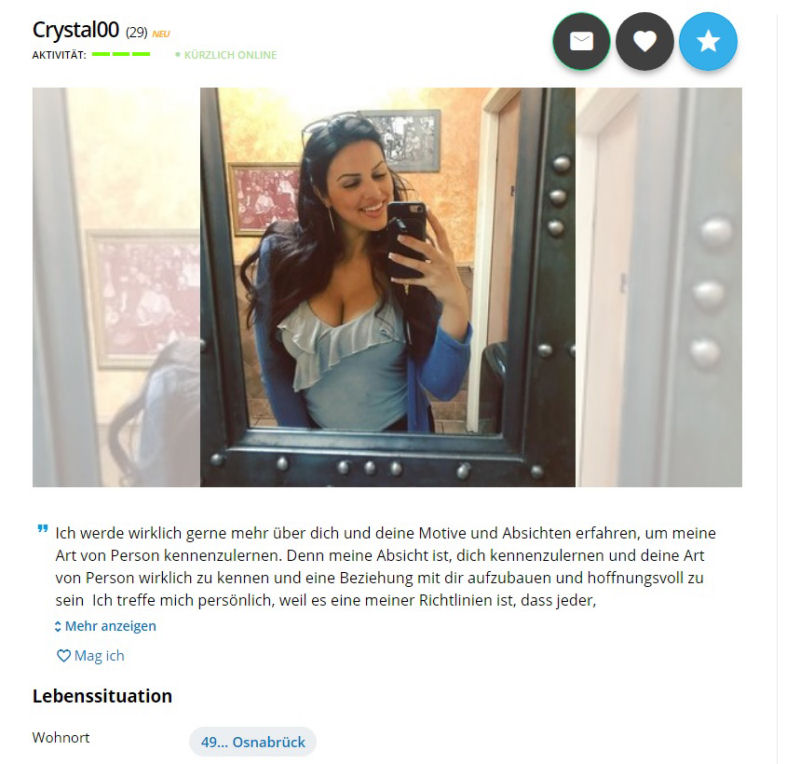Click the profile description paragraph text
Image resolution: width=800 pixels, height=764 pixels.
386,566
